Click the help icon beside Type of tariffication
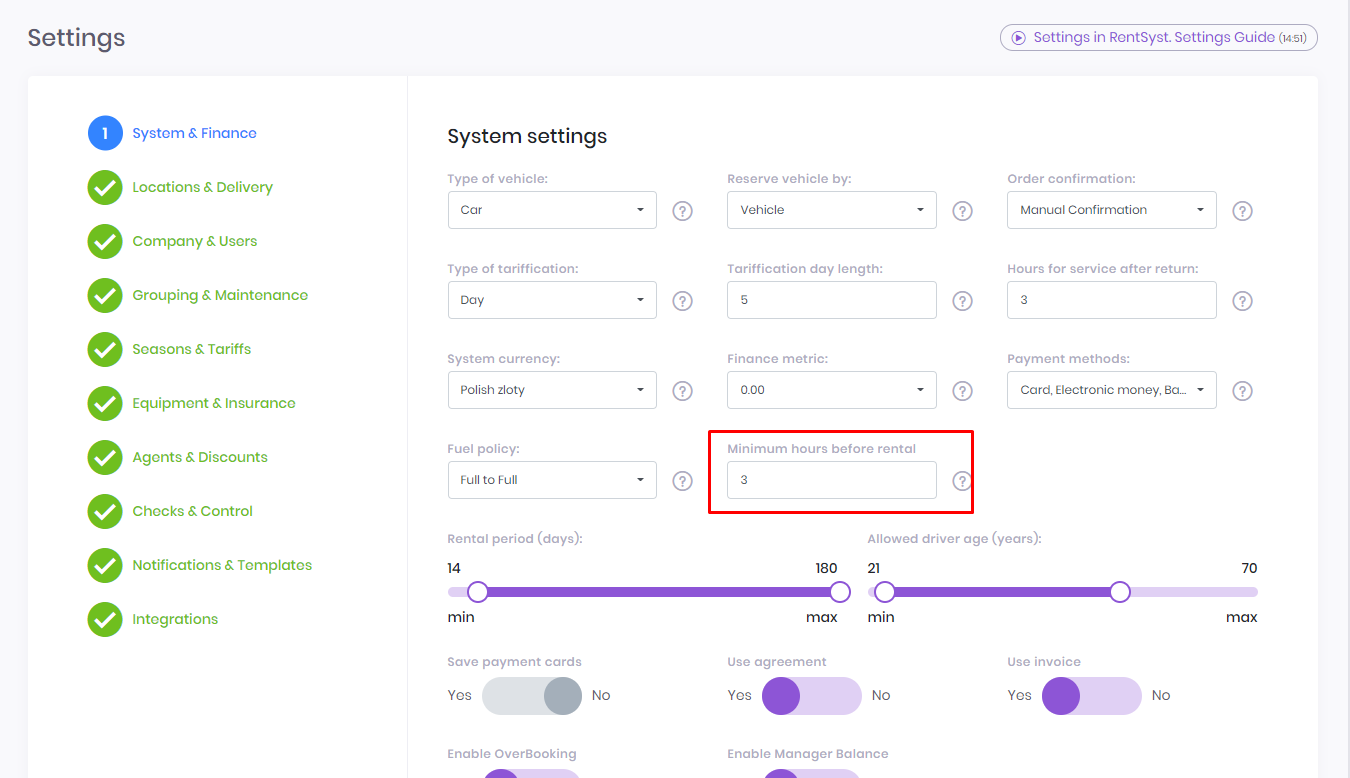 [x=682, y=301]
